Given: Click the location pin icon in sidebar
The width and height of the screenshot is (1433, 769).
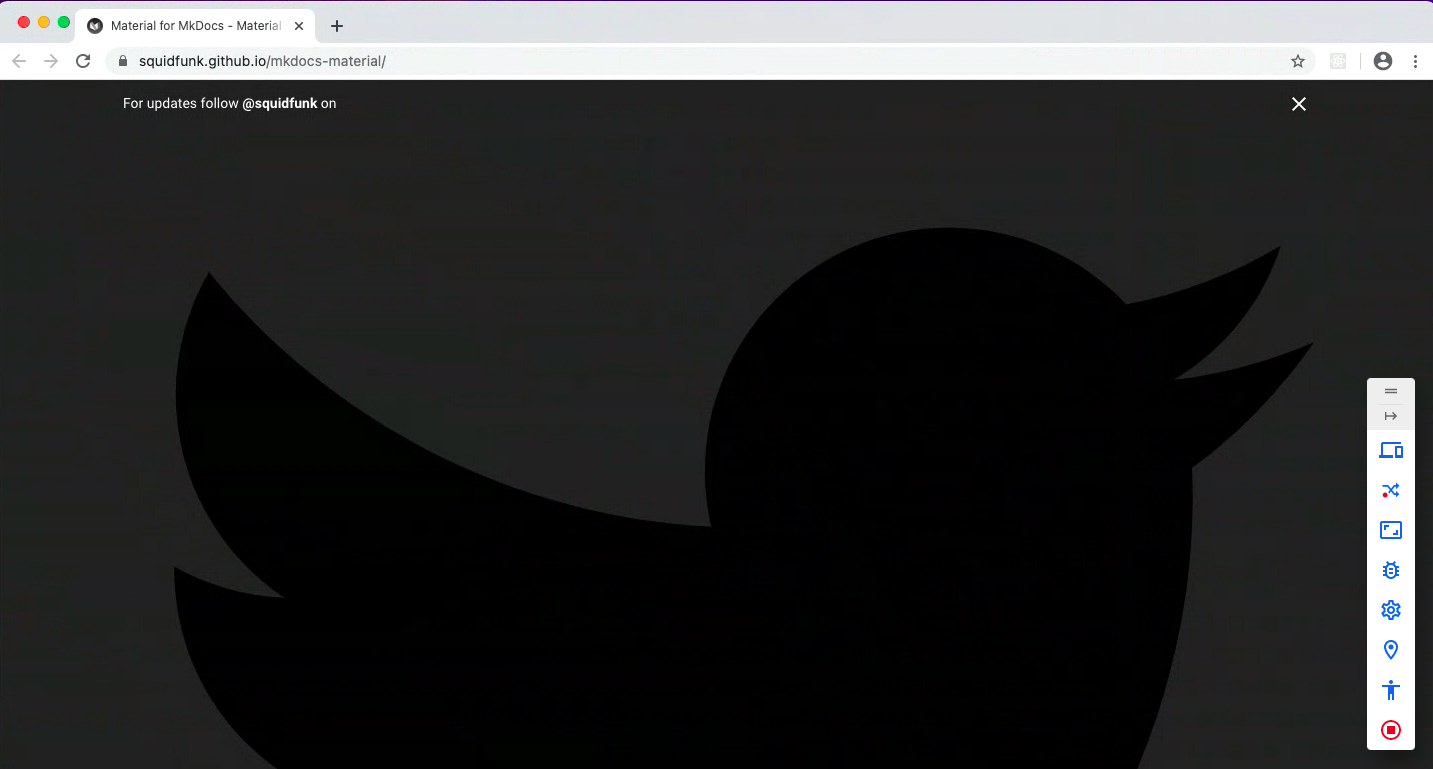Looking at the screenshot, I should 1391,650.
